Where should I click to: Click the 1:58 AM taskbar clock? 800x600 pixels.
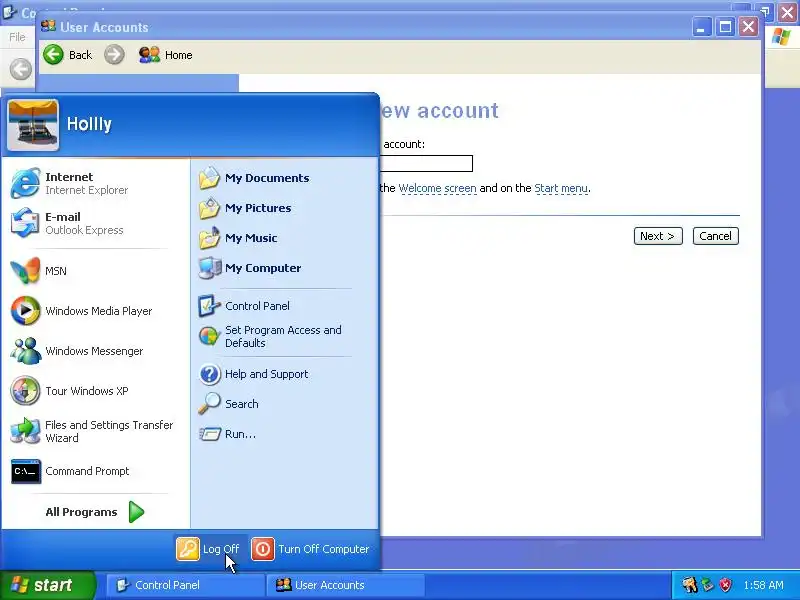tap(763, 585)
